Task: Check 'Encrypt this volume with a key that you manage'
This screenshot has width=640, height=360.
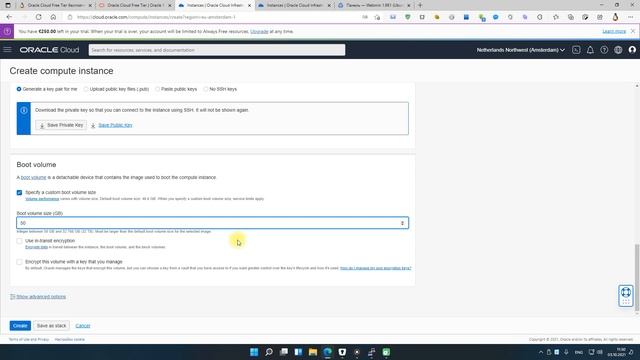Action: (x=19, y=262)
